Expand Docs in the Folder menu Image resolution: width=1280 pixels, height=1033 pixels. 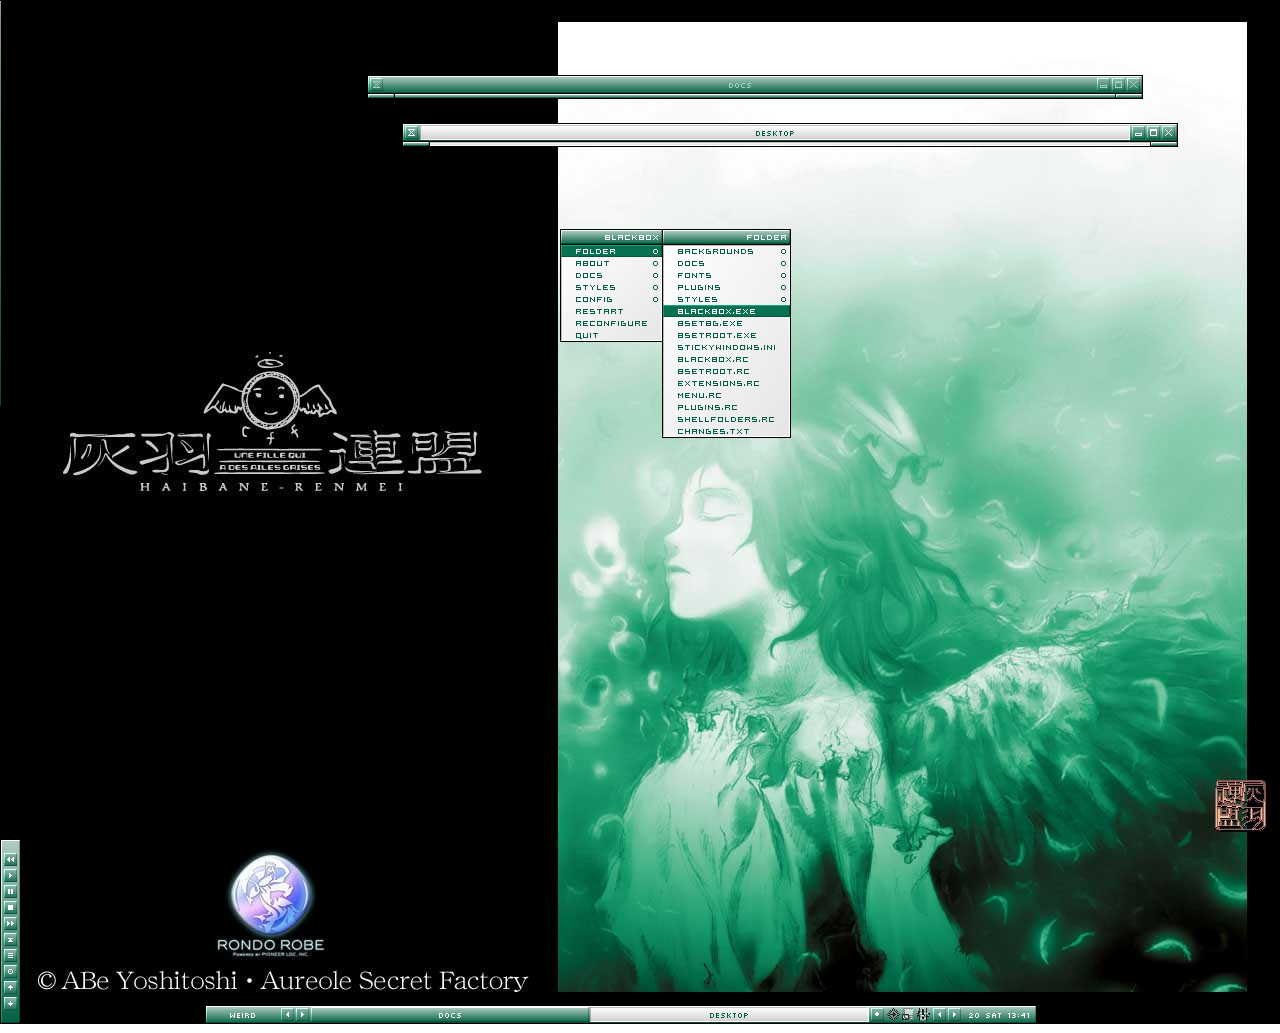(726, 263)
